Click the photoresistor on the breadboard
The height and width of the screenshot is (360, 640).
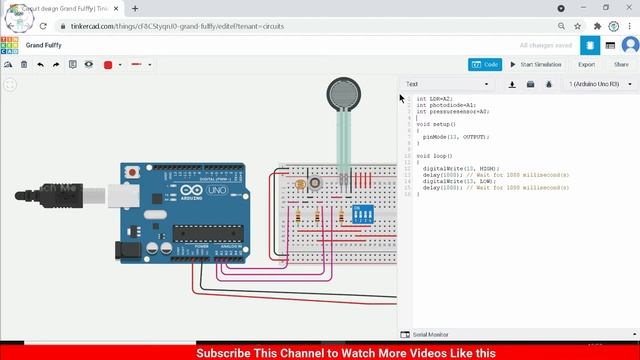pos(300,184)
